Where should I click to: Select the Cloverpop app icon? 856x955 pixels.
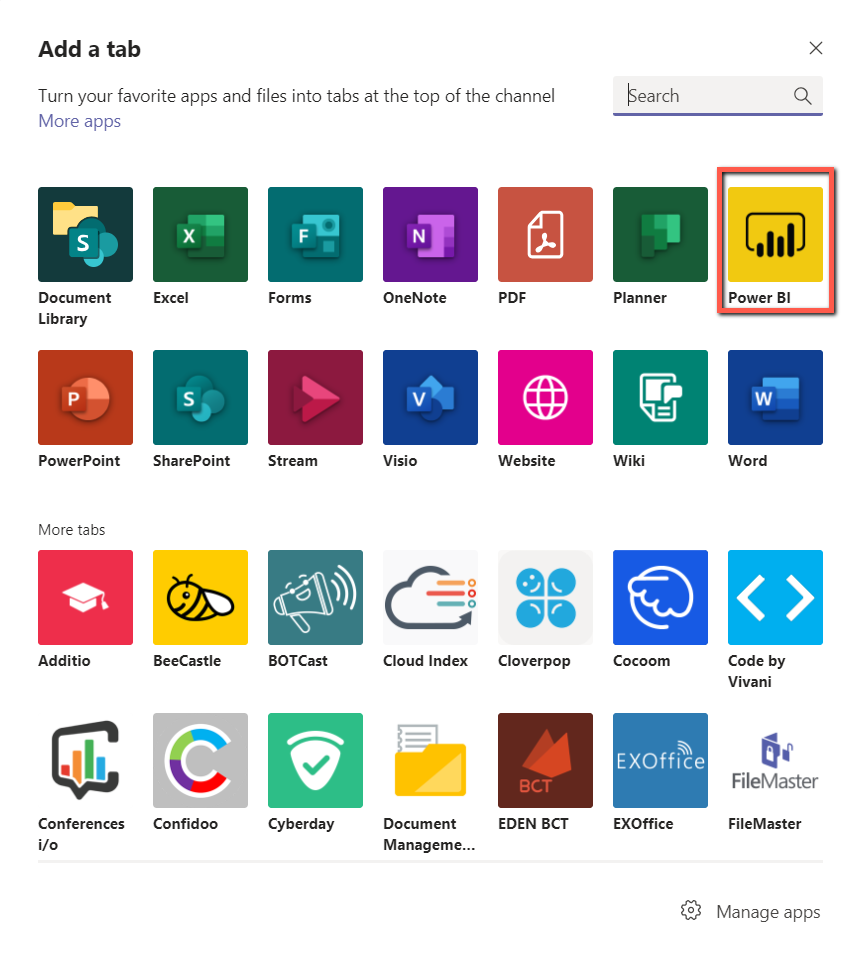pos(545,597)
